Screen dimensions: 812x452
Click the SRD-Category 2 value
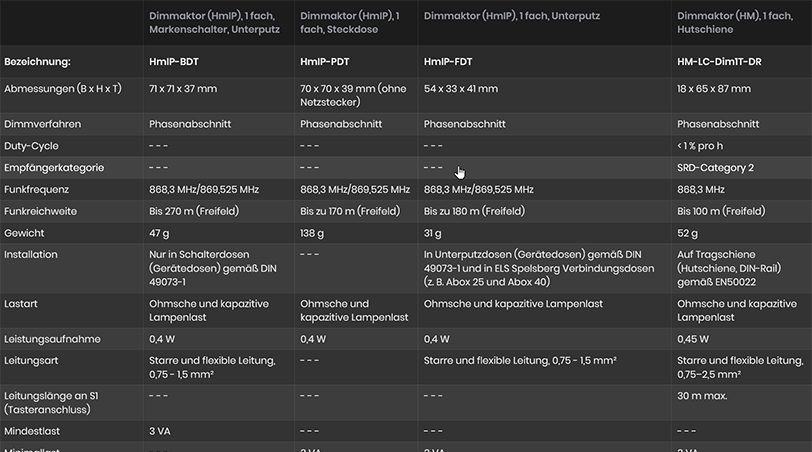pyautogui.click(x=715, y=168)
